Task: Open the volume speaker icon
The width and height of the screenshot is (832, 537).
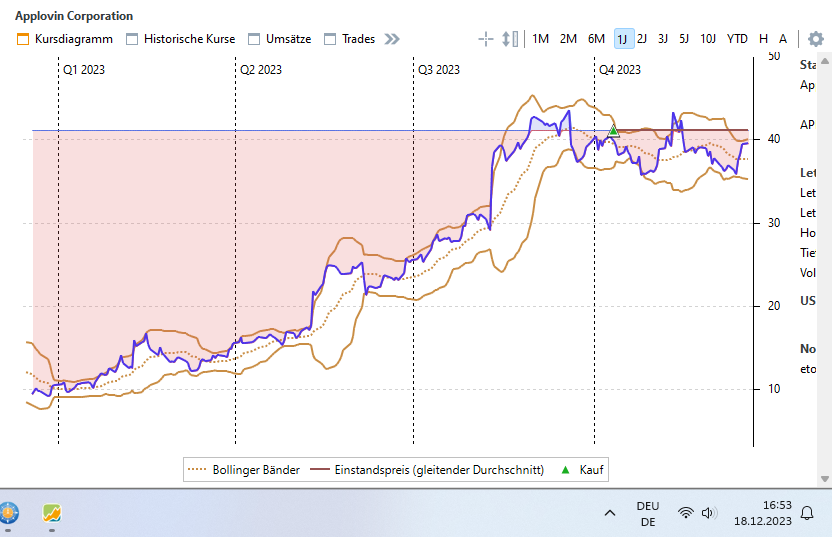Action: [x=709, y=513]
